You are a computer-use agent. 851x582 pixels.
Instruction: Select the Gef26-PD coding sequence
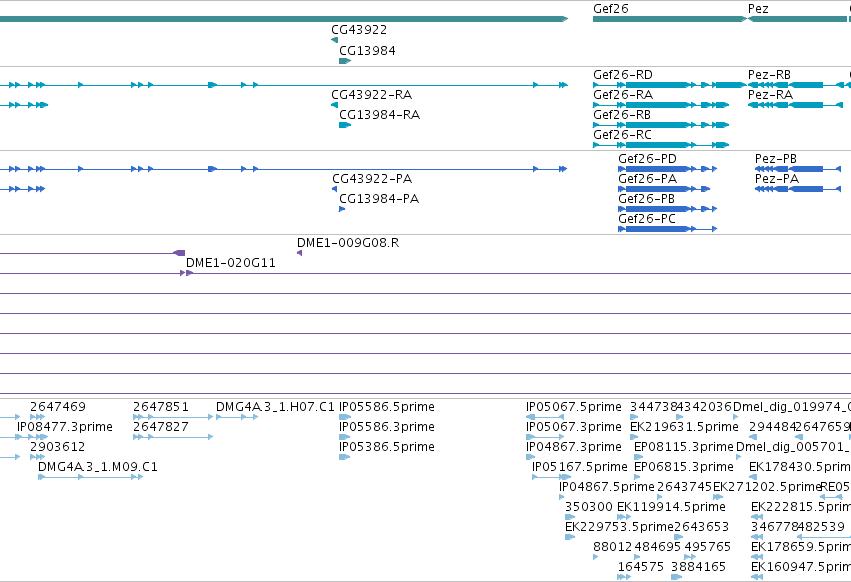pos(668,169)
